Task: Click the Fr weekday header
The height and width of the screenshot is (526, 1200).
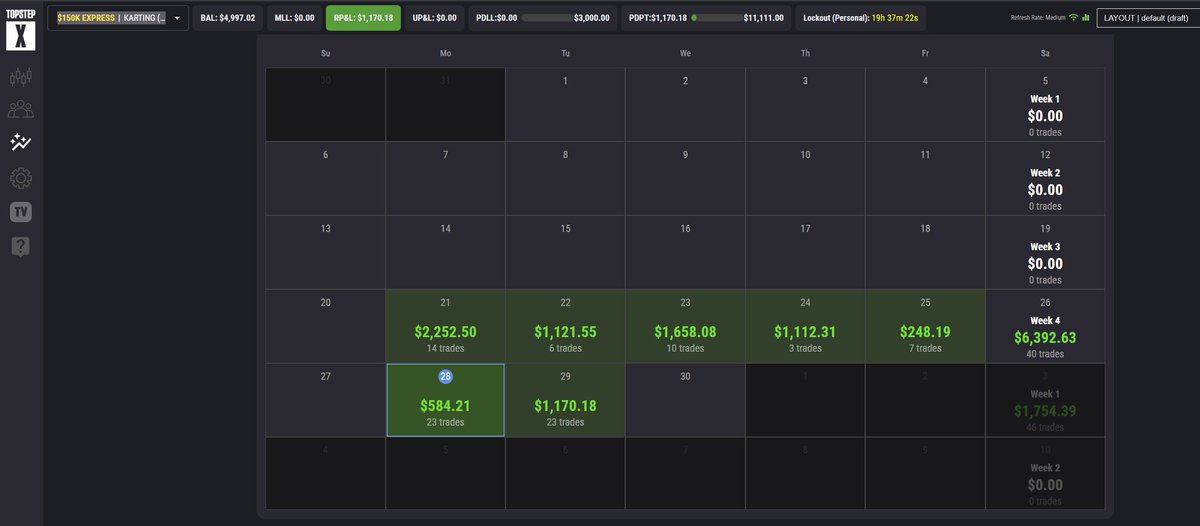Action: pos(925,53)
